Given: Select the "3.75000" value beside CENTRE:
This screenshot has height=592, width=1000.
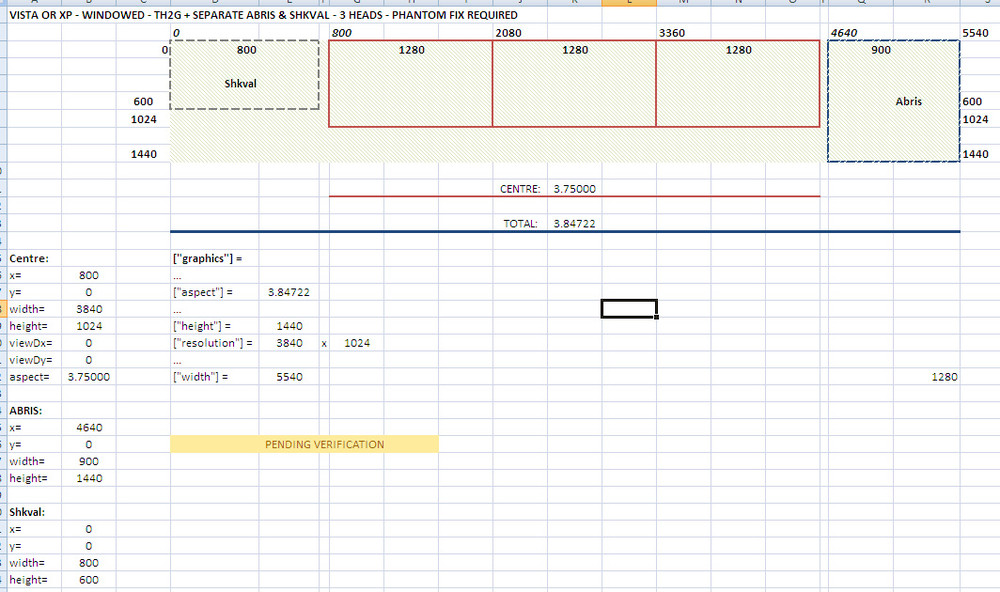Looking at the screenshot, I should click(575, 189).
